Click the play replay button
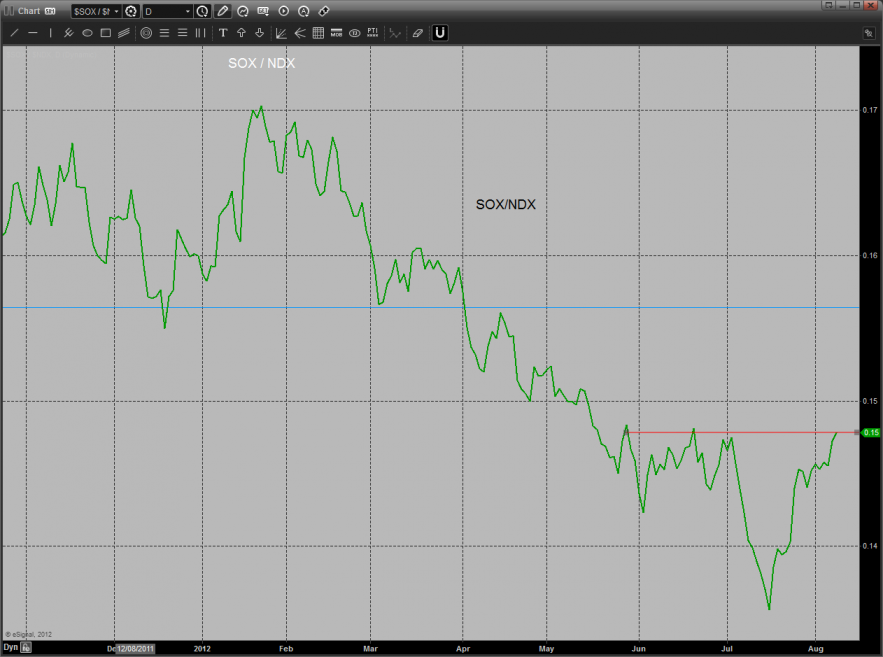Image resolution: width=883 pixels, height=657 pixels. (x=283, y=11)
